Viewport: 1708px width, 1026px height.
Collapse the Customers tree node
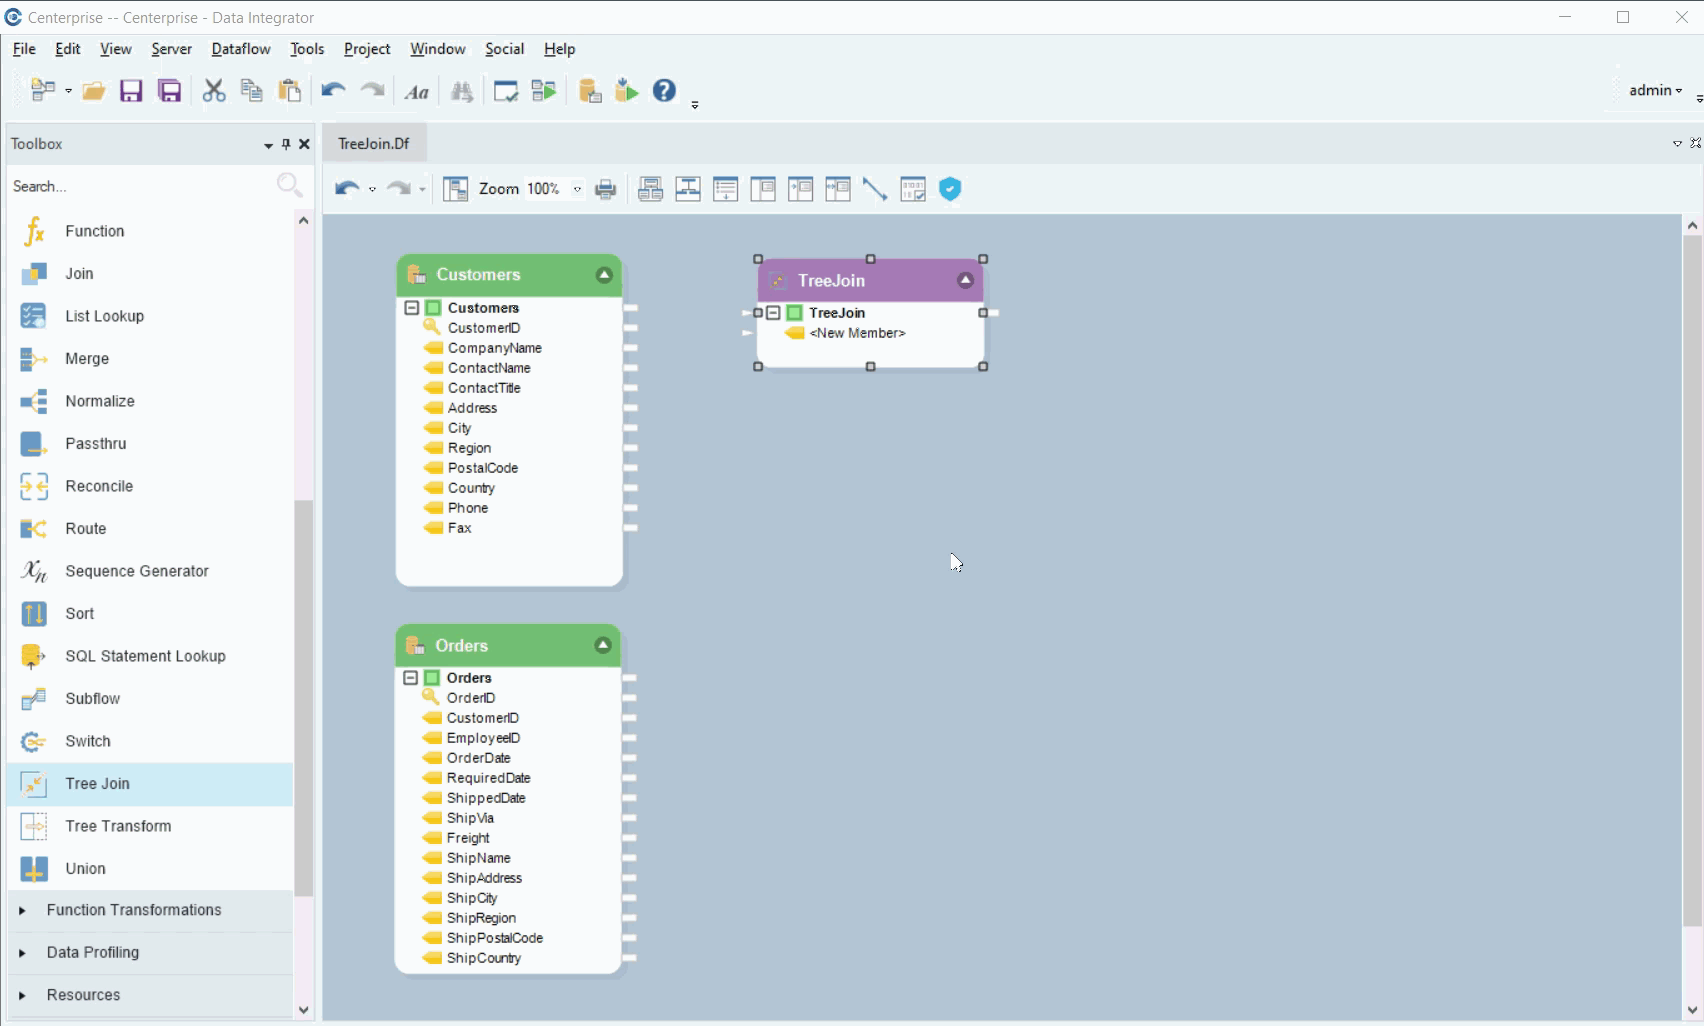(411, 308)
